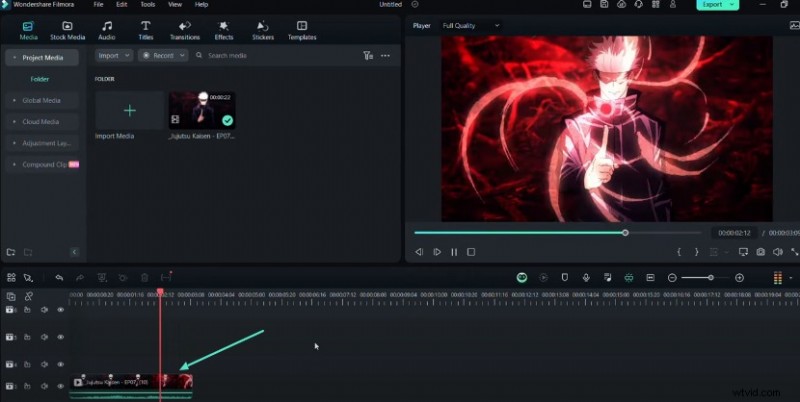Hide the top track with eye icon
This screenshot has height=402, width=800.
60,310
